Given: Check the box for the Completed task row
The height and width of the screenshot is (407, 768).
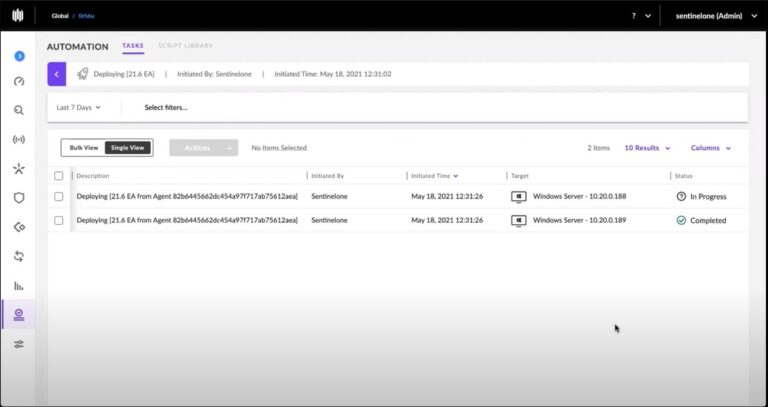Looking at the screenshot, I should [58, 220].
